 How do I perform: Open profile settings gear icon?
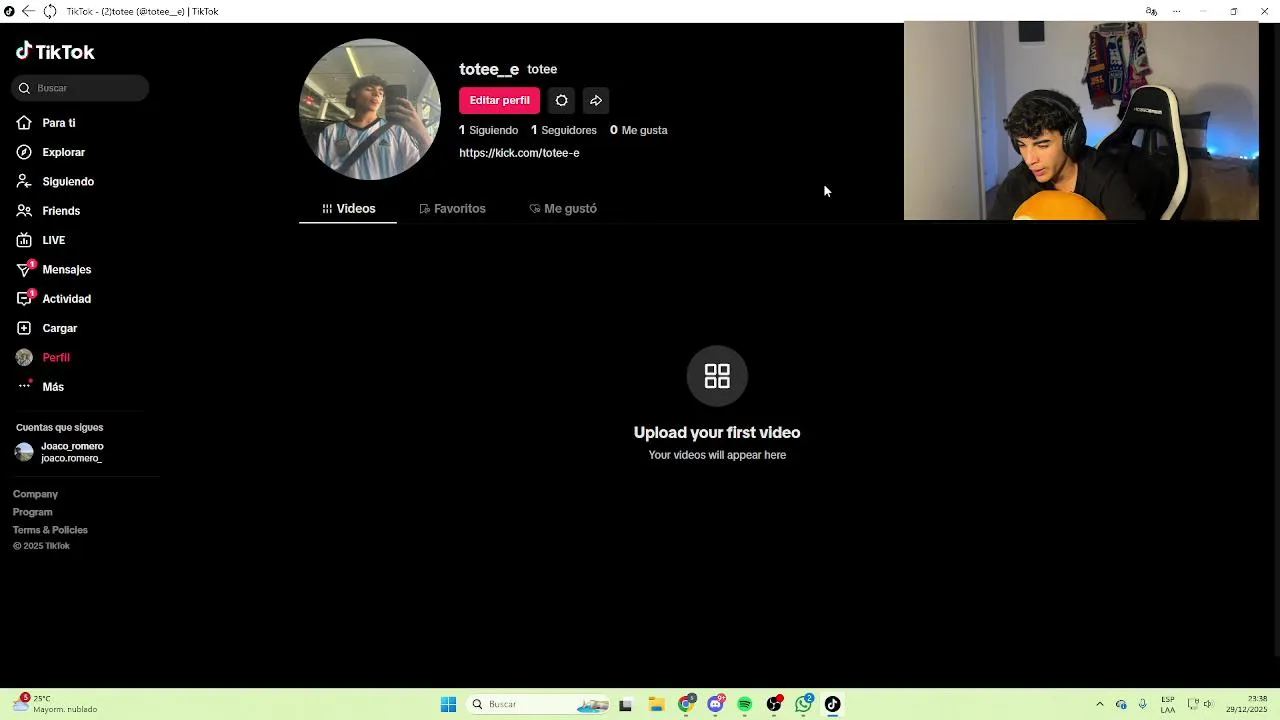[561, 100]
